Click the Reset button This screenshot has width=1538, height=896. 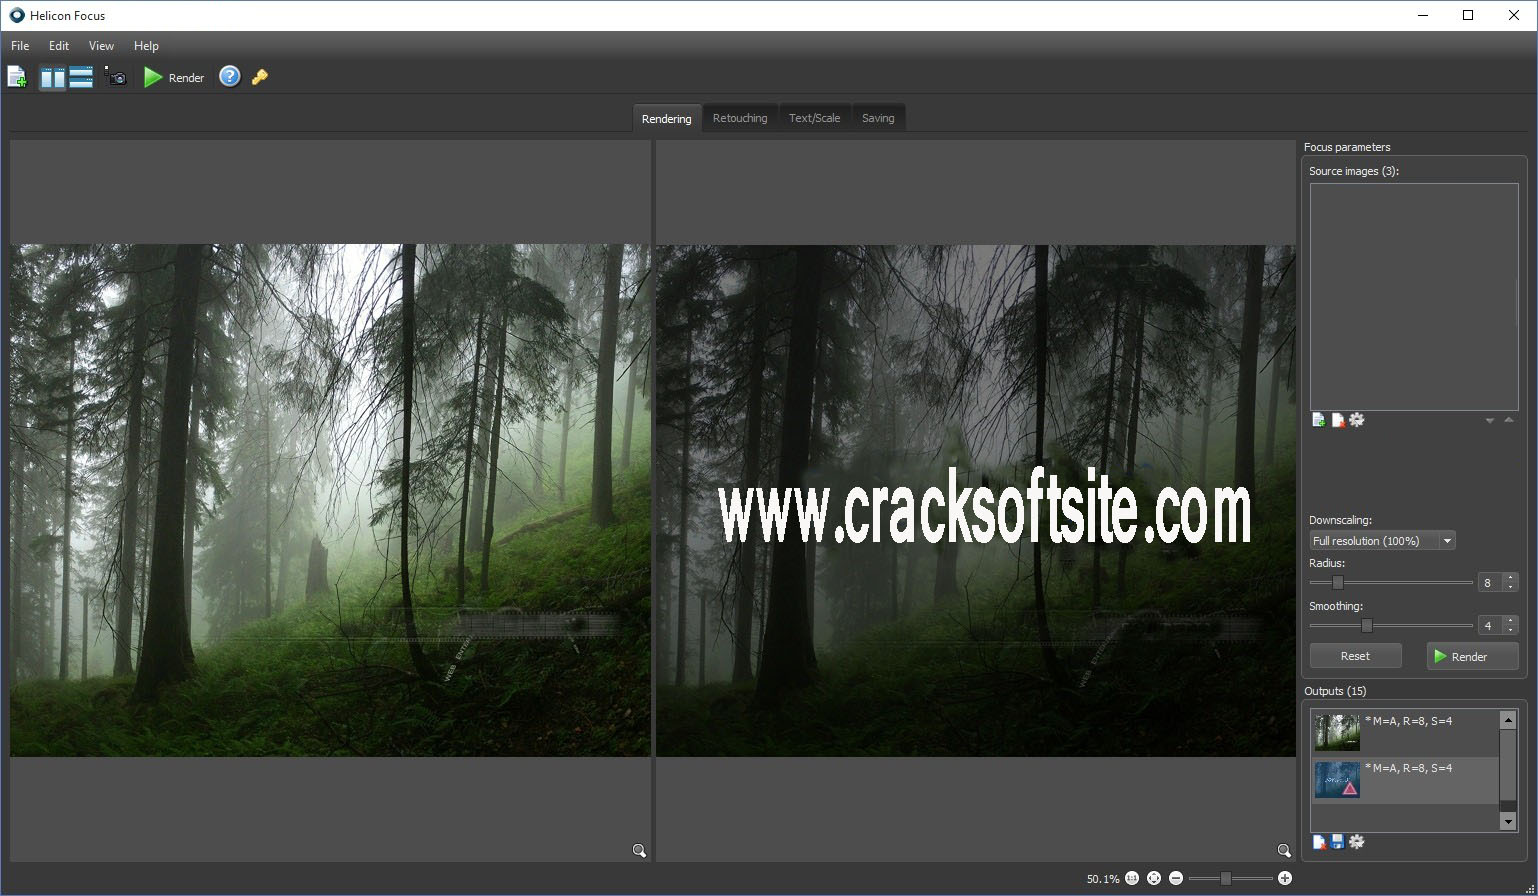1356,656
